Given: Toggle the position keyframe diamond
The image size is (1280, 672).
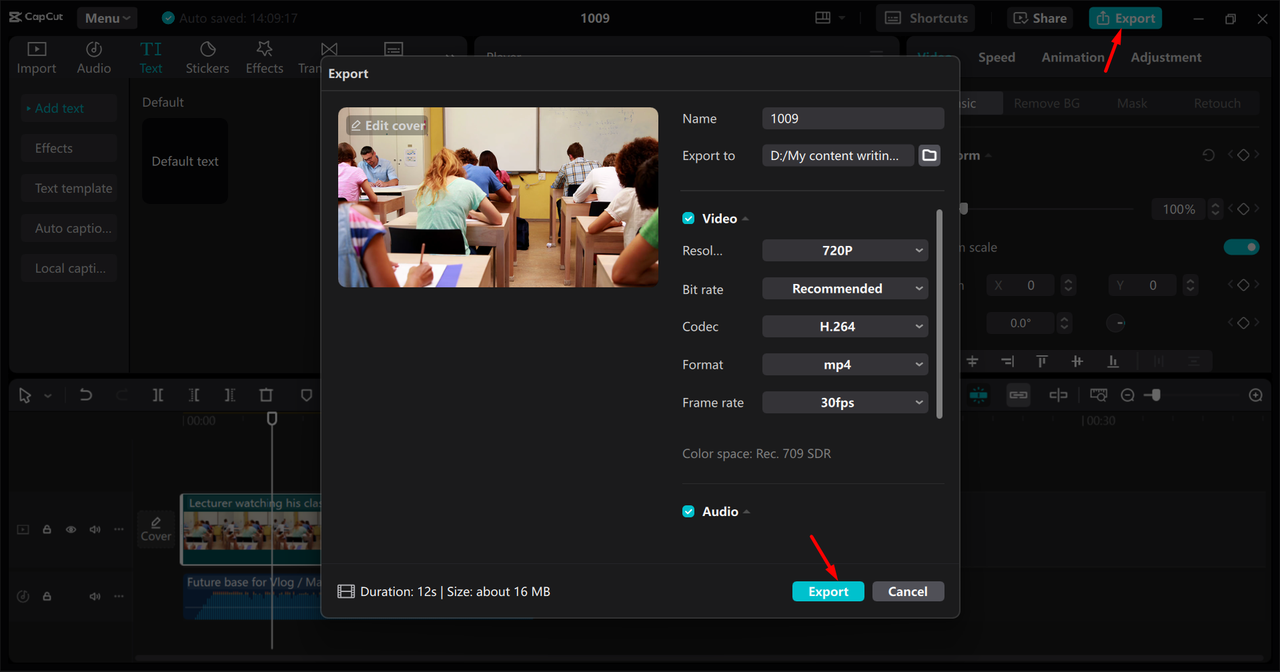Looking at the screenshot, I should click(1243, 285).
